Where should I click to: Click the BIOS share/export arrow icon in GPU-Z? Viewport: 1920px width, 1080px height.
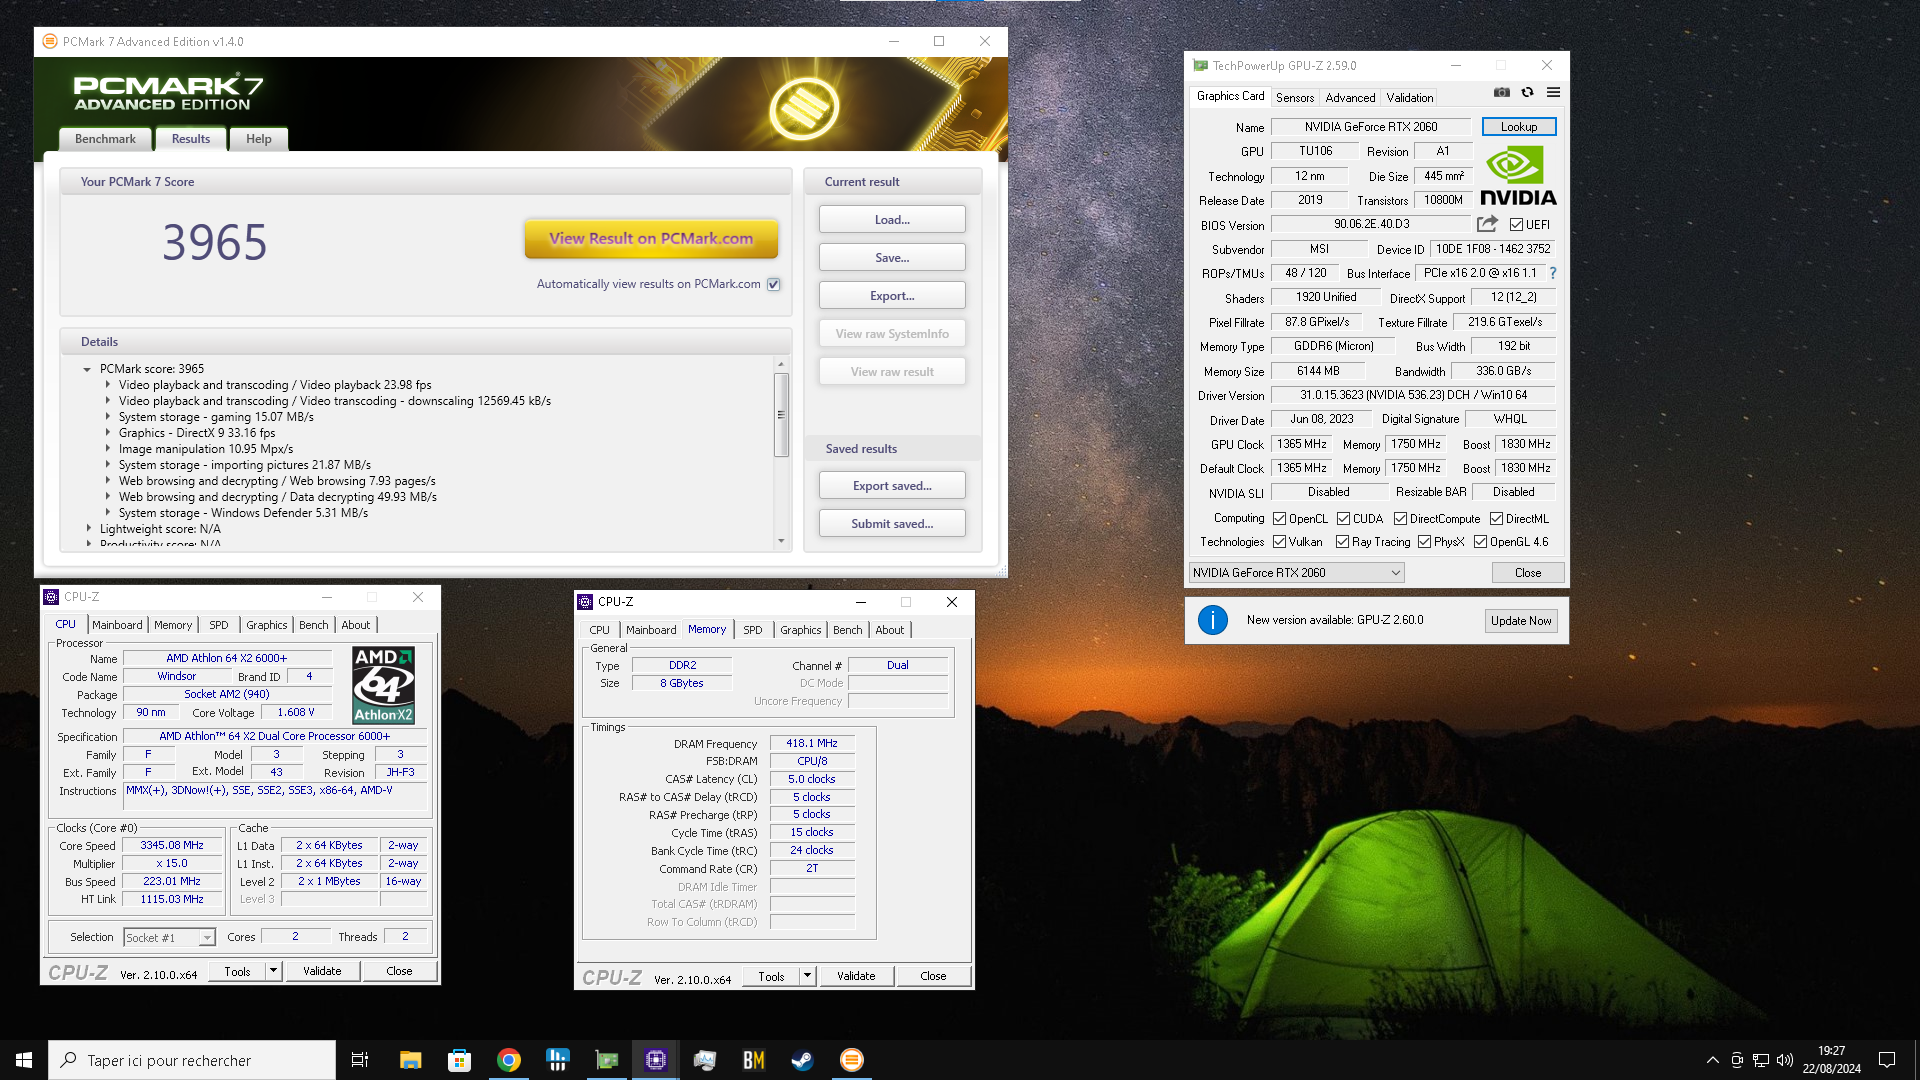(1488, 224)
